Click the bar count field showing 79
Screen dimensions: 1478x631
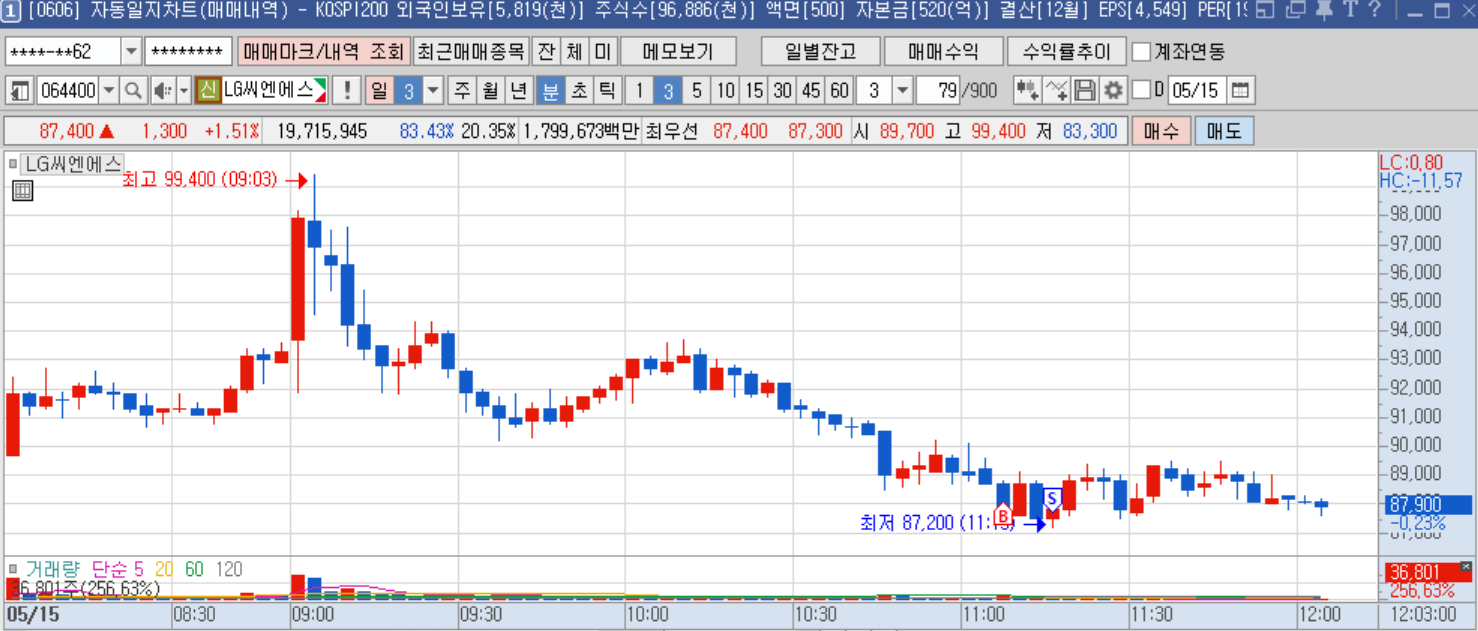point(938,91)
